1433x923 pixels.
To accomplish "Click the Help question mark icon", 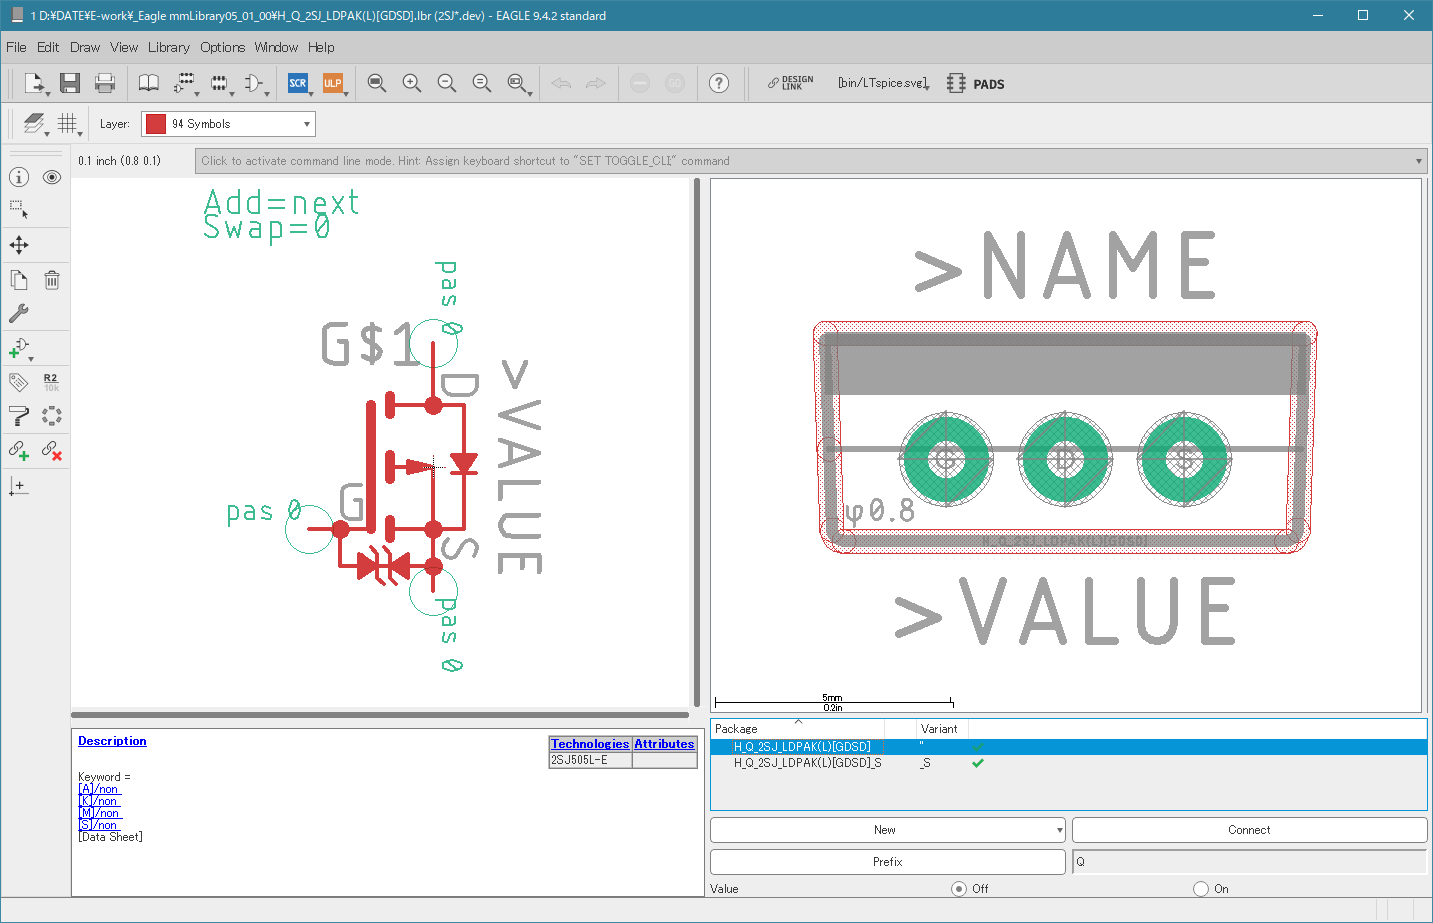I will click(719, 83).
